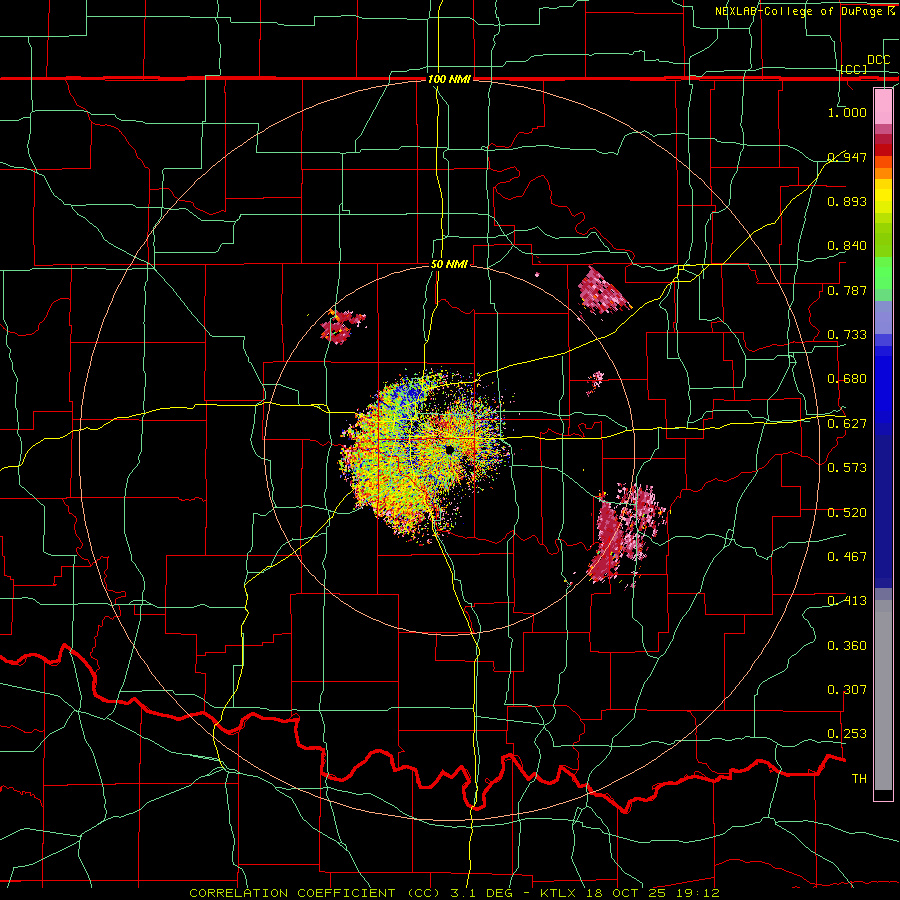Click the magenta echo northeast near 50 NMI ring

[602, 293]
